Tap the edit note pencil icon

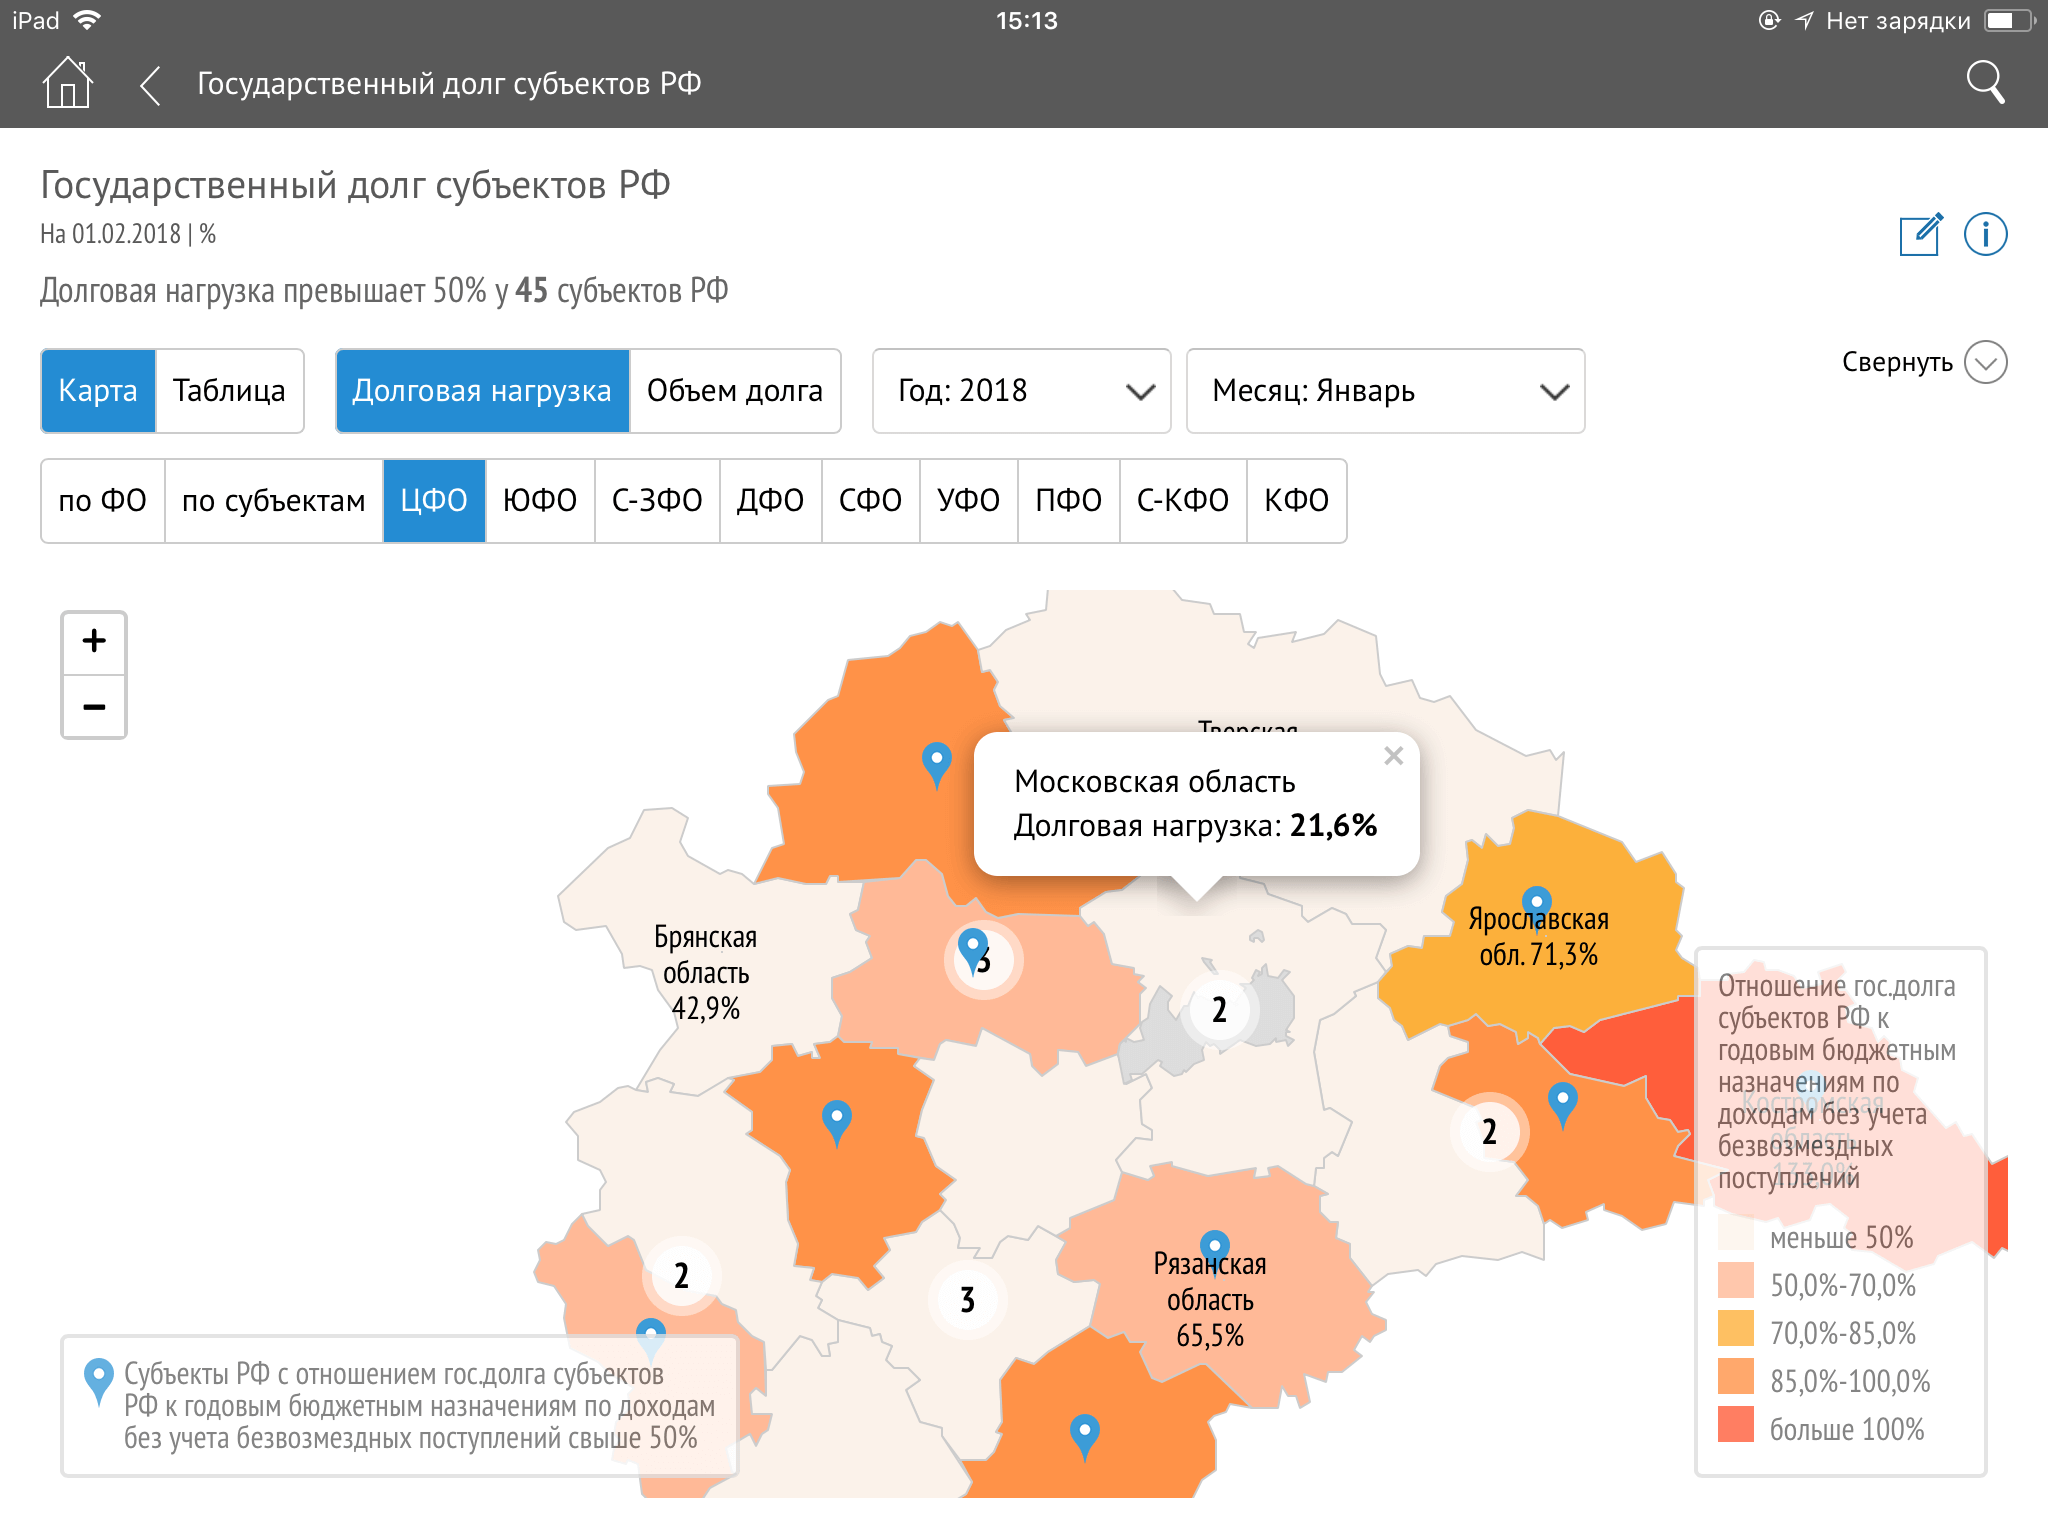coord(1921,234)
